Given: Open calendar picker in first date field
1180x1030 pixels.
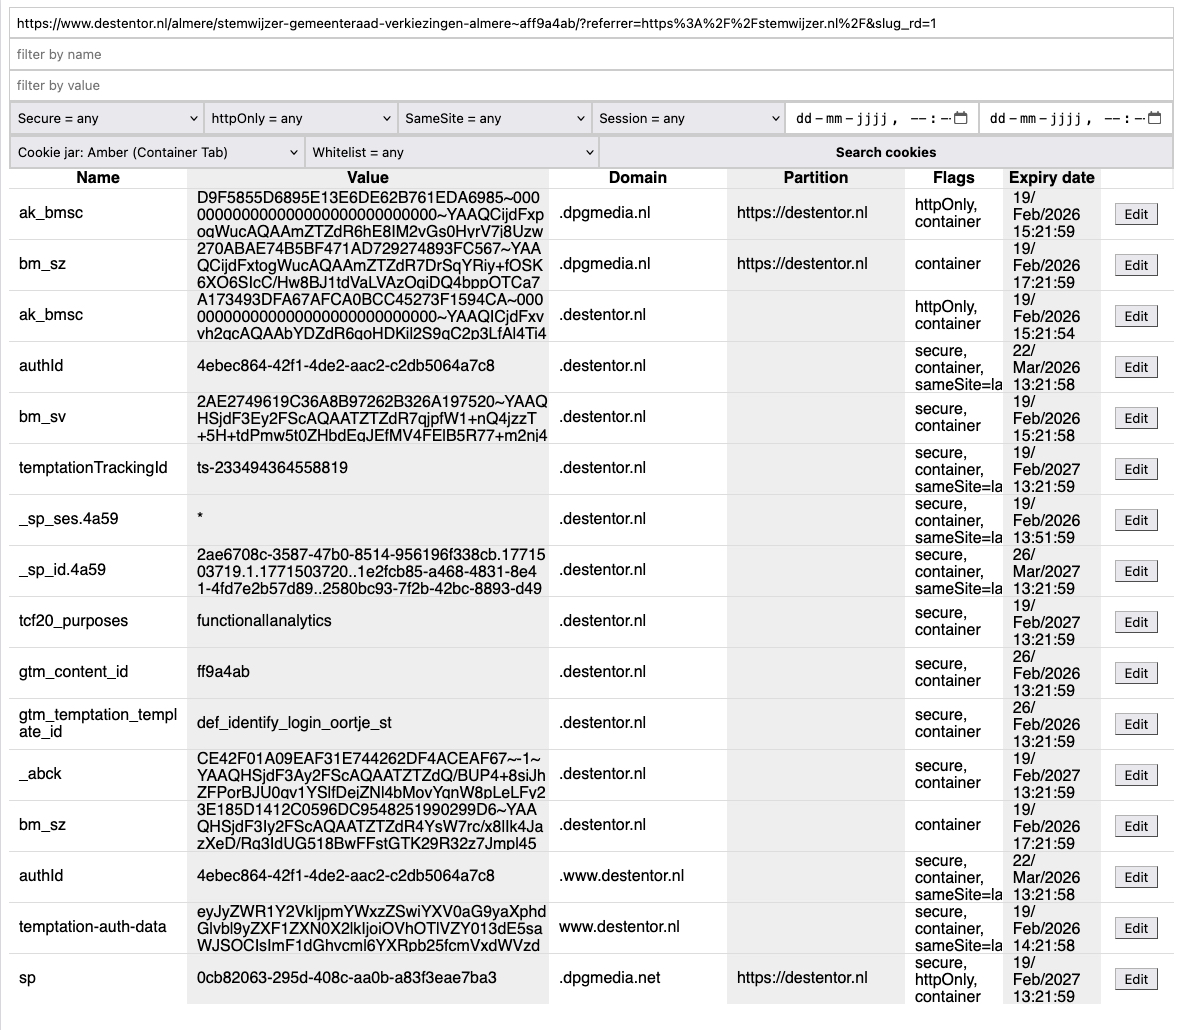Looking at the screenshot, I should click(960, 118).
